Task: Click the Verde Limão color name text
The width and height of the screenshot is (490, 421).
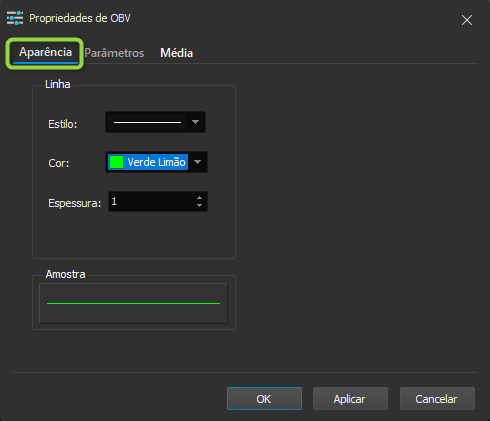Action: tap(156, 162)
